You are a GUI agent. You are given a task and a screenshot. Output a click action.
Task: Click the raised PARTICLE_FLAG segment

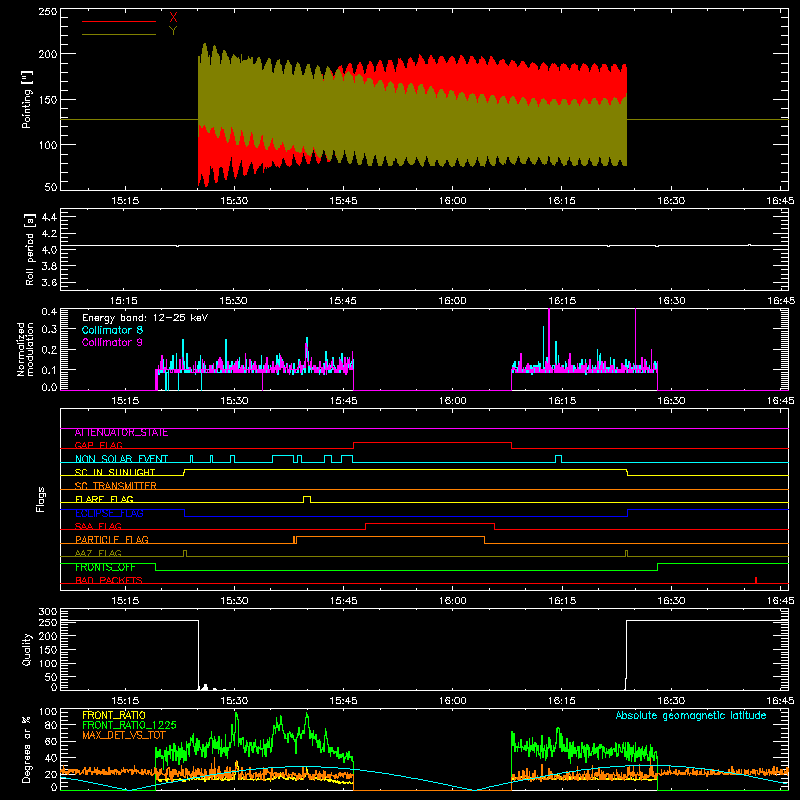[x=390, y=537]
